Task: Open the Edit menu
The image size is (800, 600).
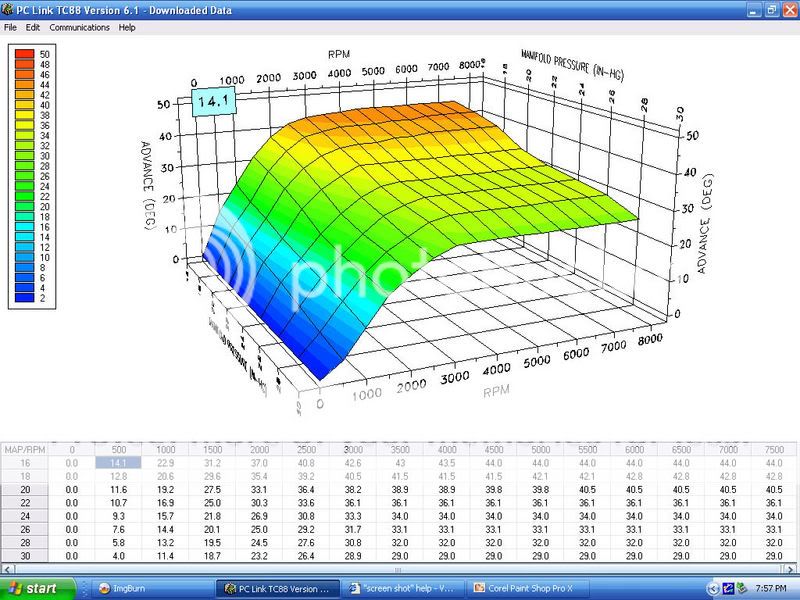Action: tap(33, 28)
